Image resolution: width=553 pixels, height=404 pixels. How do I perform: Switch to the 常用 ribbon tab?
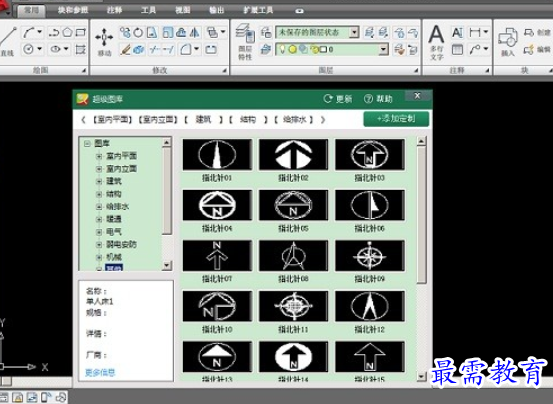coord(31,10)
